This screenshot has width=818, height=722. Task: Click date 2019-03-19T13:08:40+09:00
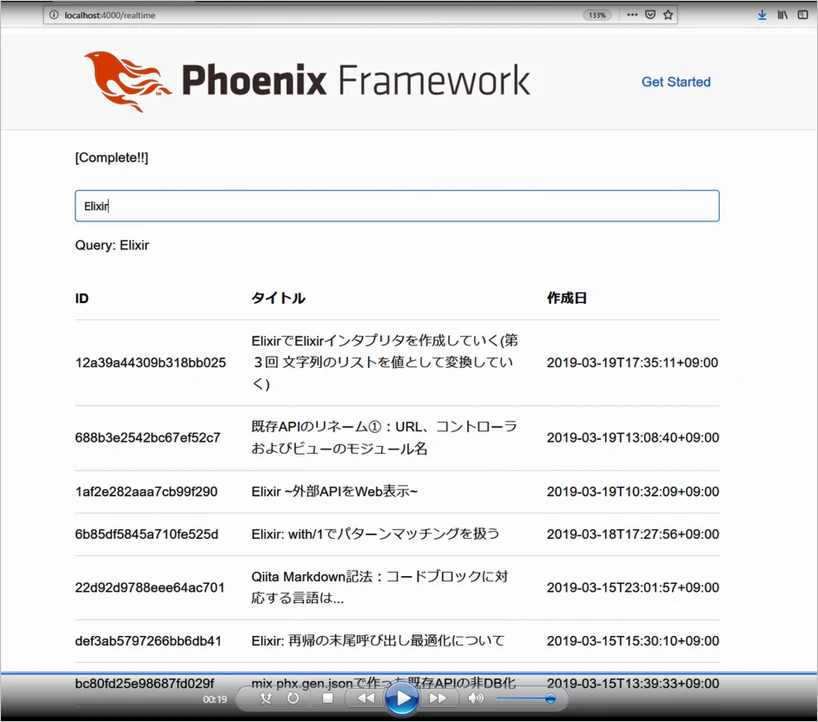coord(633,438)
